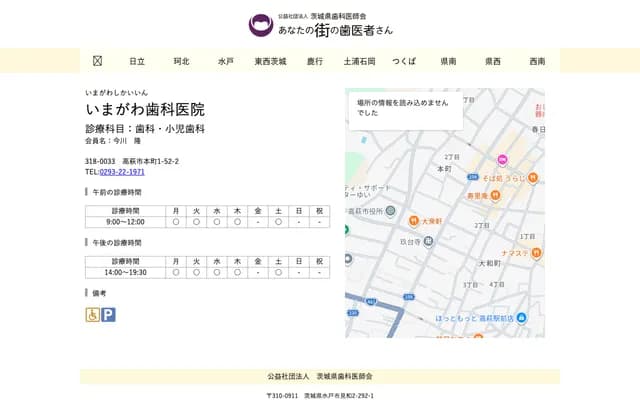Click the ナマステ restaurant pin on map
The width and height of the screenshot is (640, 400).
[536, 253]
